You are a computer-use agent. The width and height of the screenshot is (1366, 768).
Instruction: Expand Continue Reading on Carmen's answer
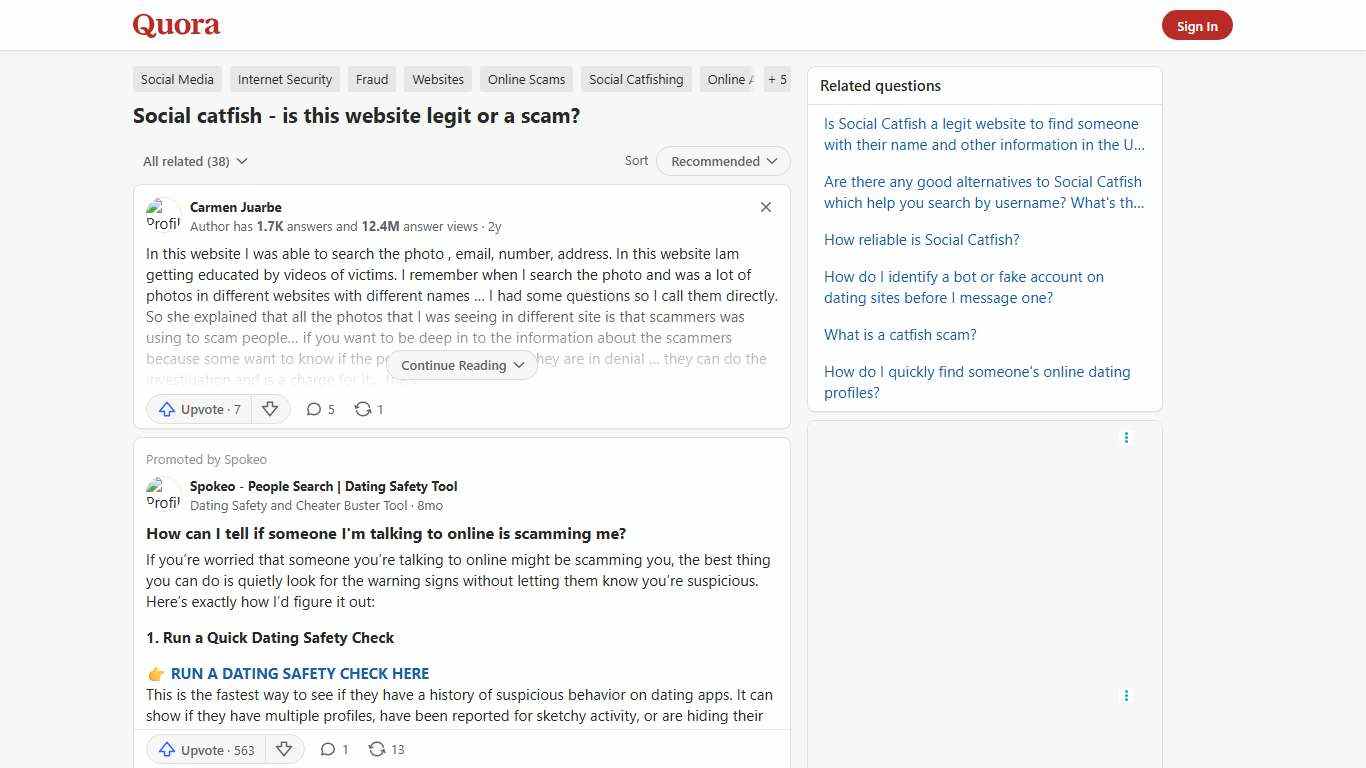tap(461, 365)
